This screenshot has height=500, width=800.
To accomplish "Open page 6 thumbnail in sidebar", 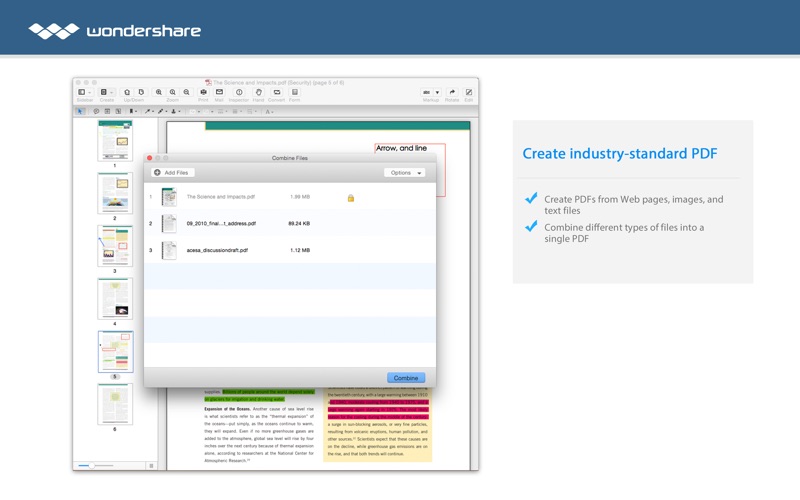I will point(115,404).
